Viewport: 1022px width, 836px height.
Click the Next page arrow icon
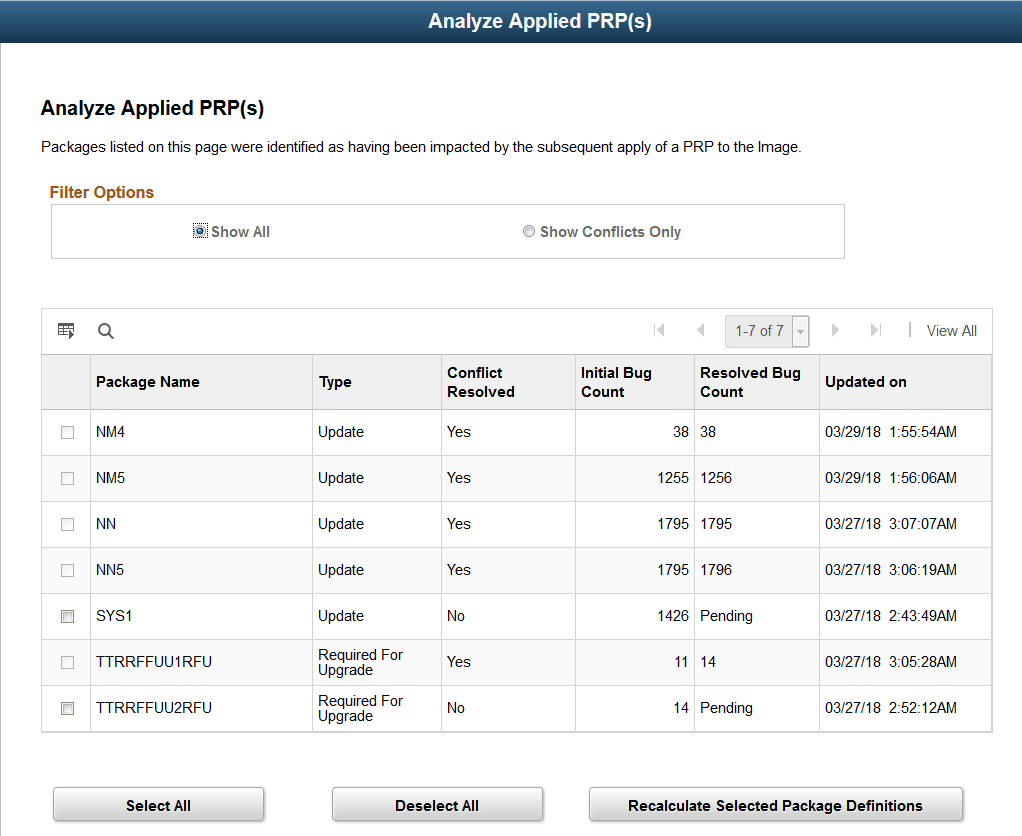click(x=835, y=330)
